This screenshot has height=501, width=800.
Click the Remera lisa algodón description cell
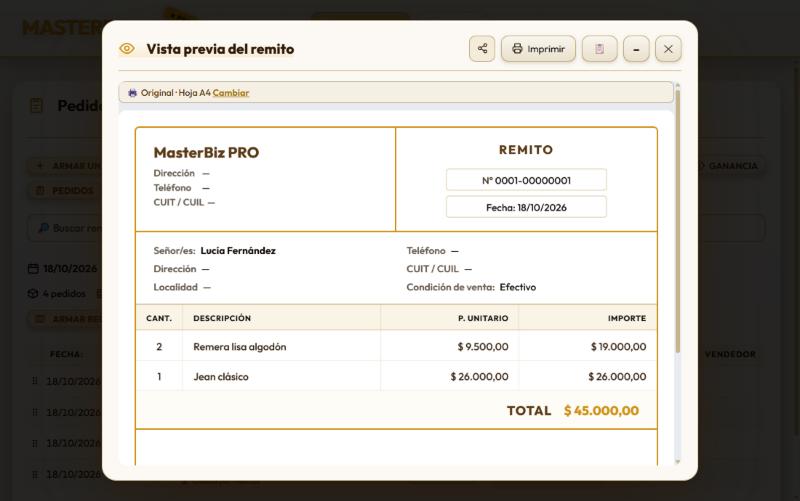281,346
